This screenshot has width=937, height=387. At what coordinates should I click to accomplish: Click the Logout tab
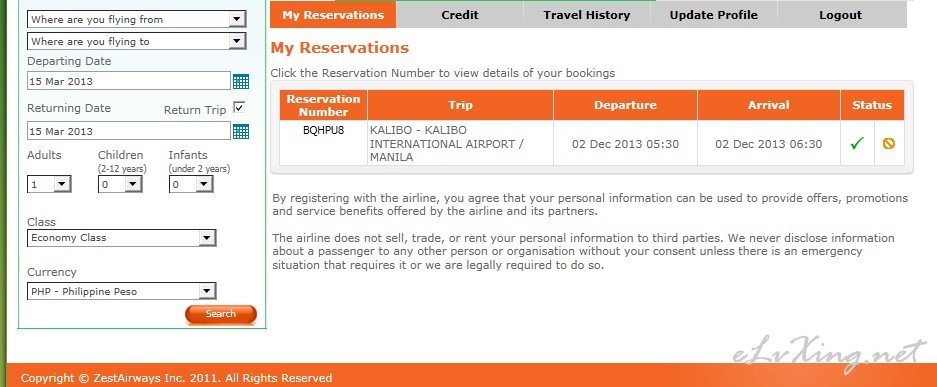[841, 15]
